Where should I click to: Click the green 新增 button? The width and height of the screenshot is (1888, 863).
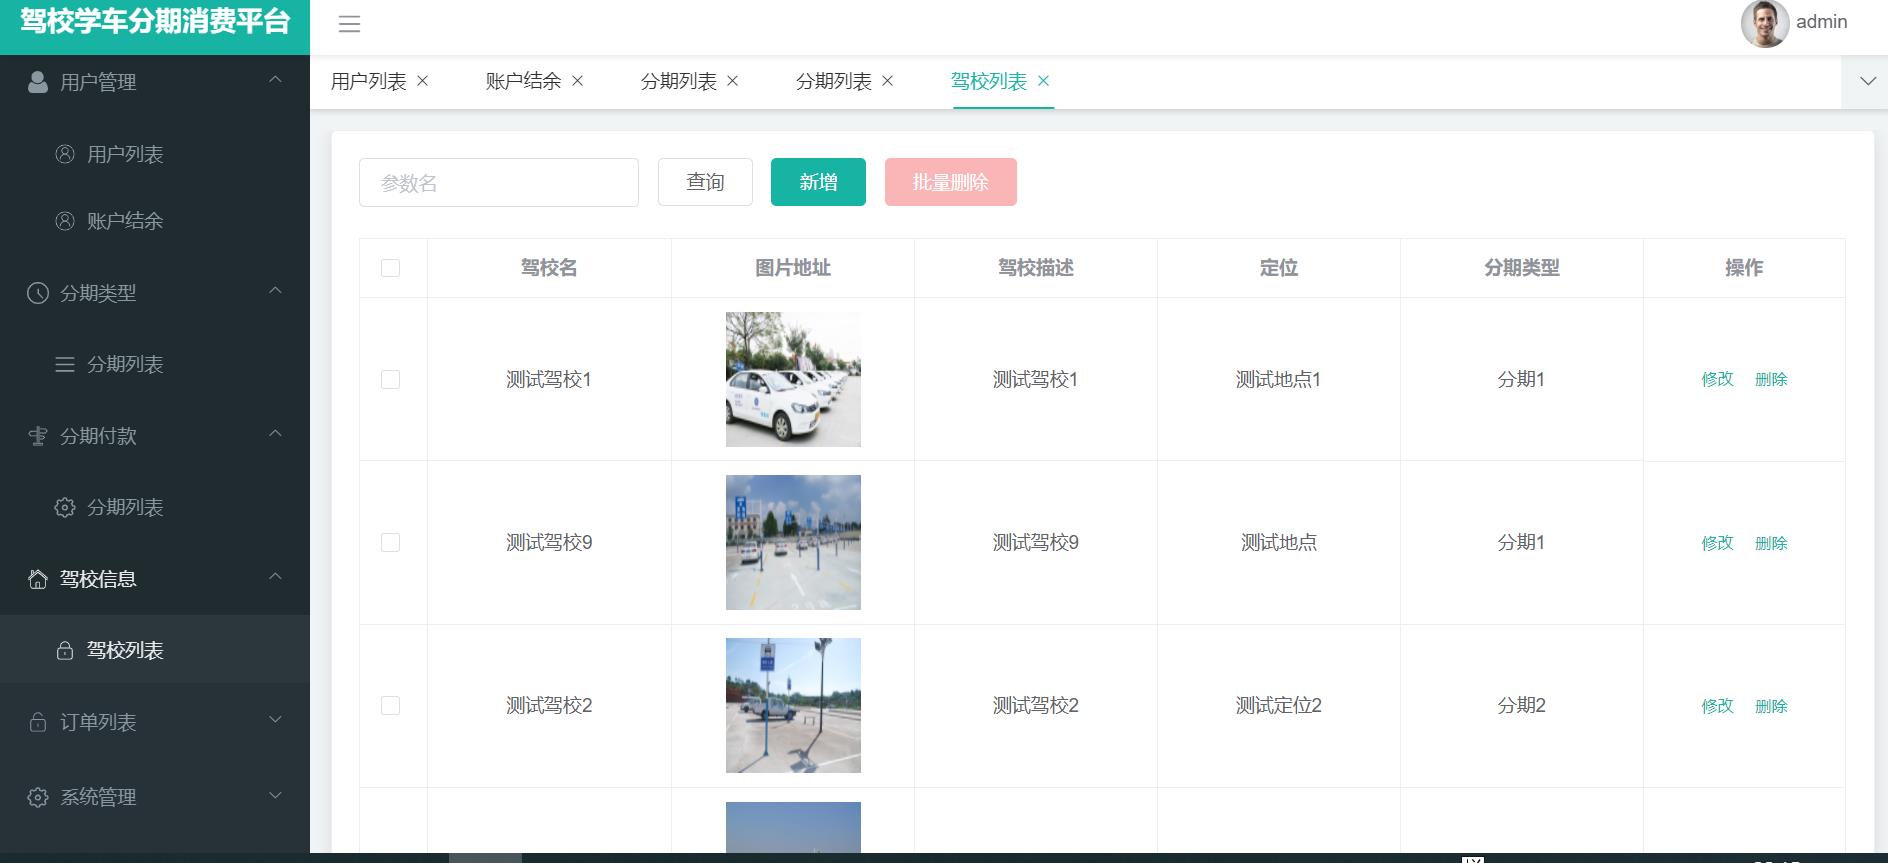pos(818,182)
